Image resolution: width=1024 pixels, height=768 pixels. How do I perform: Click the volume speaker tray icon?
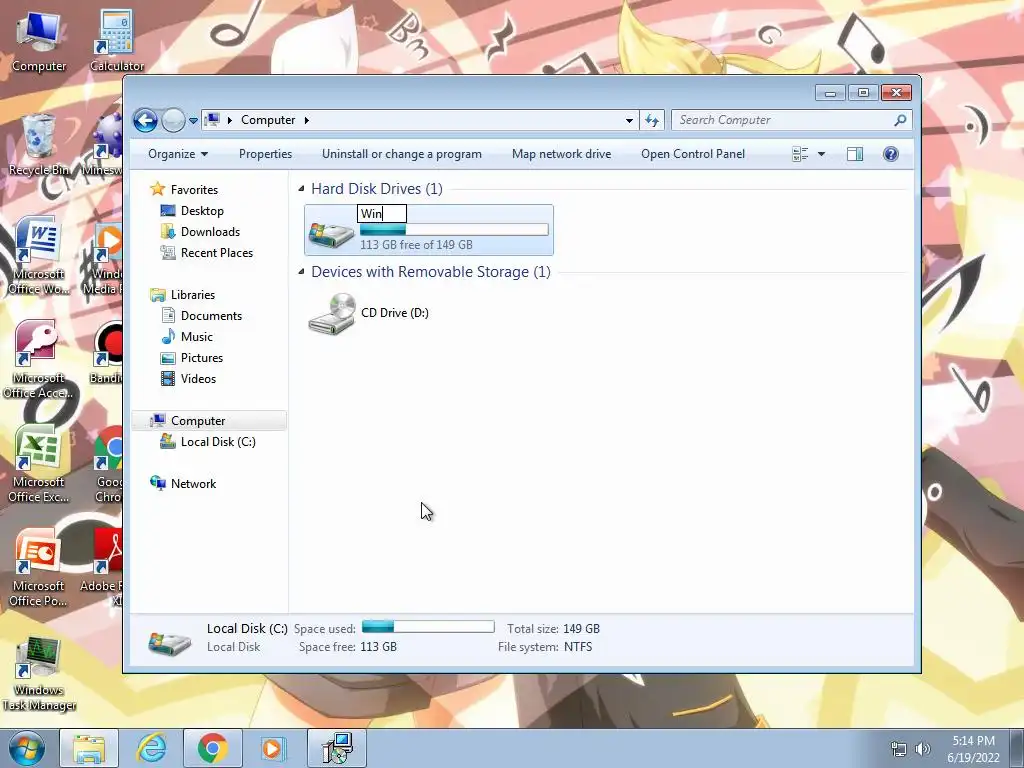(x=922, y=749)
